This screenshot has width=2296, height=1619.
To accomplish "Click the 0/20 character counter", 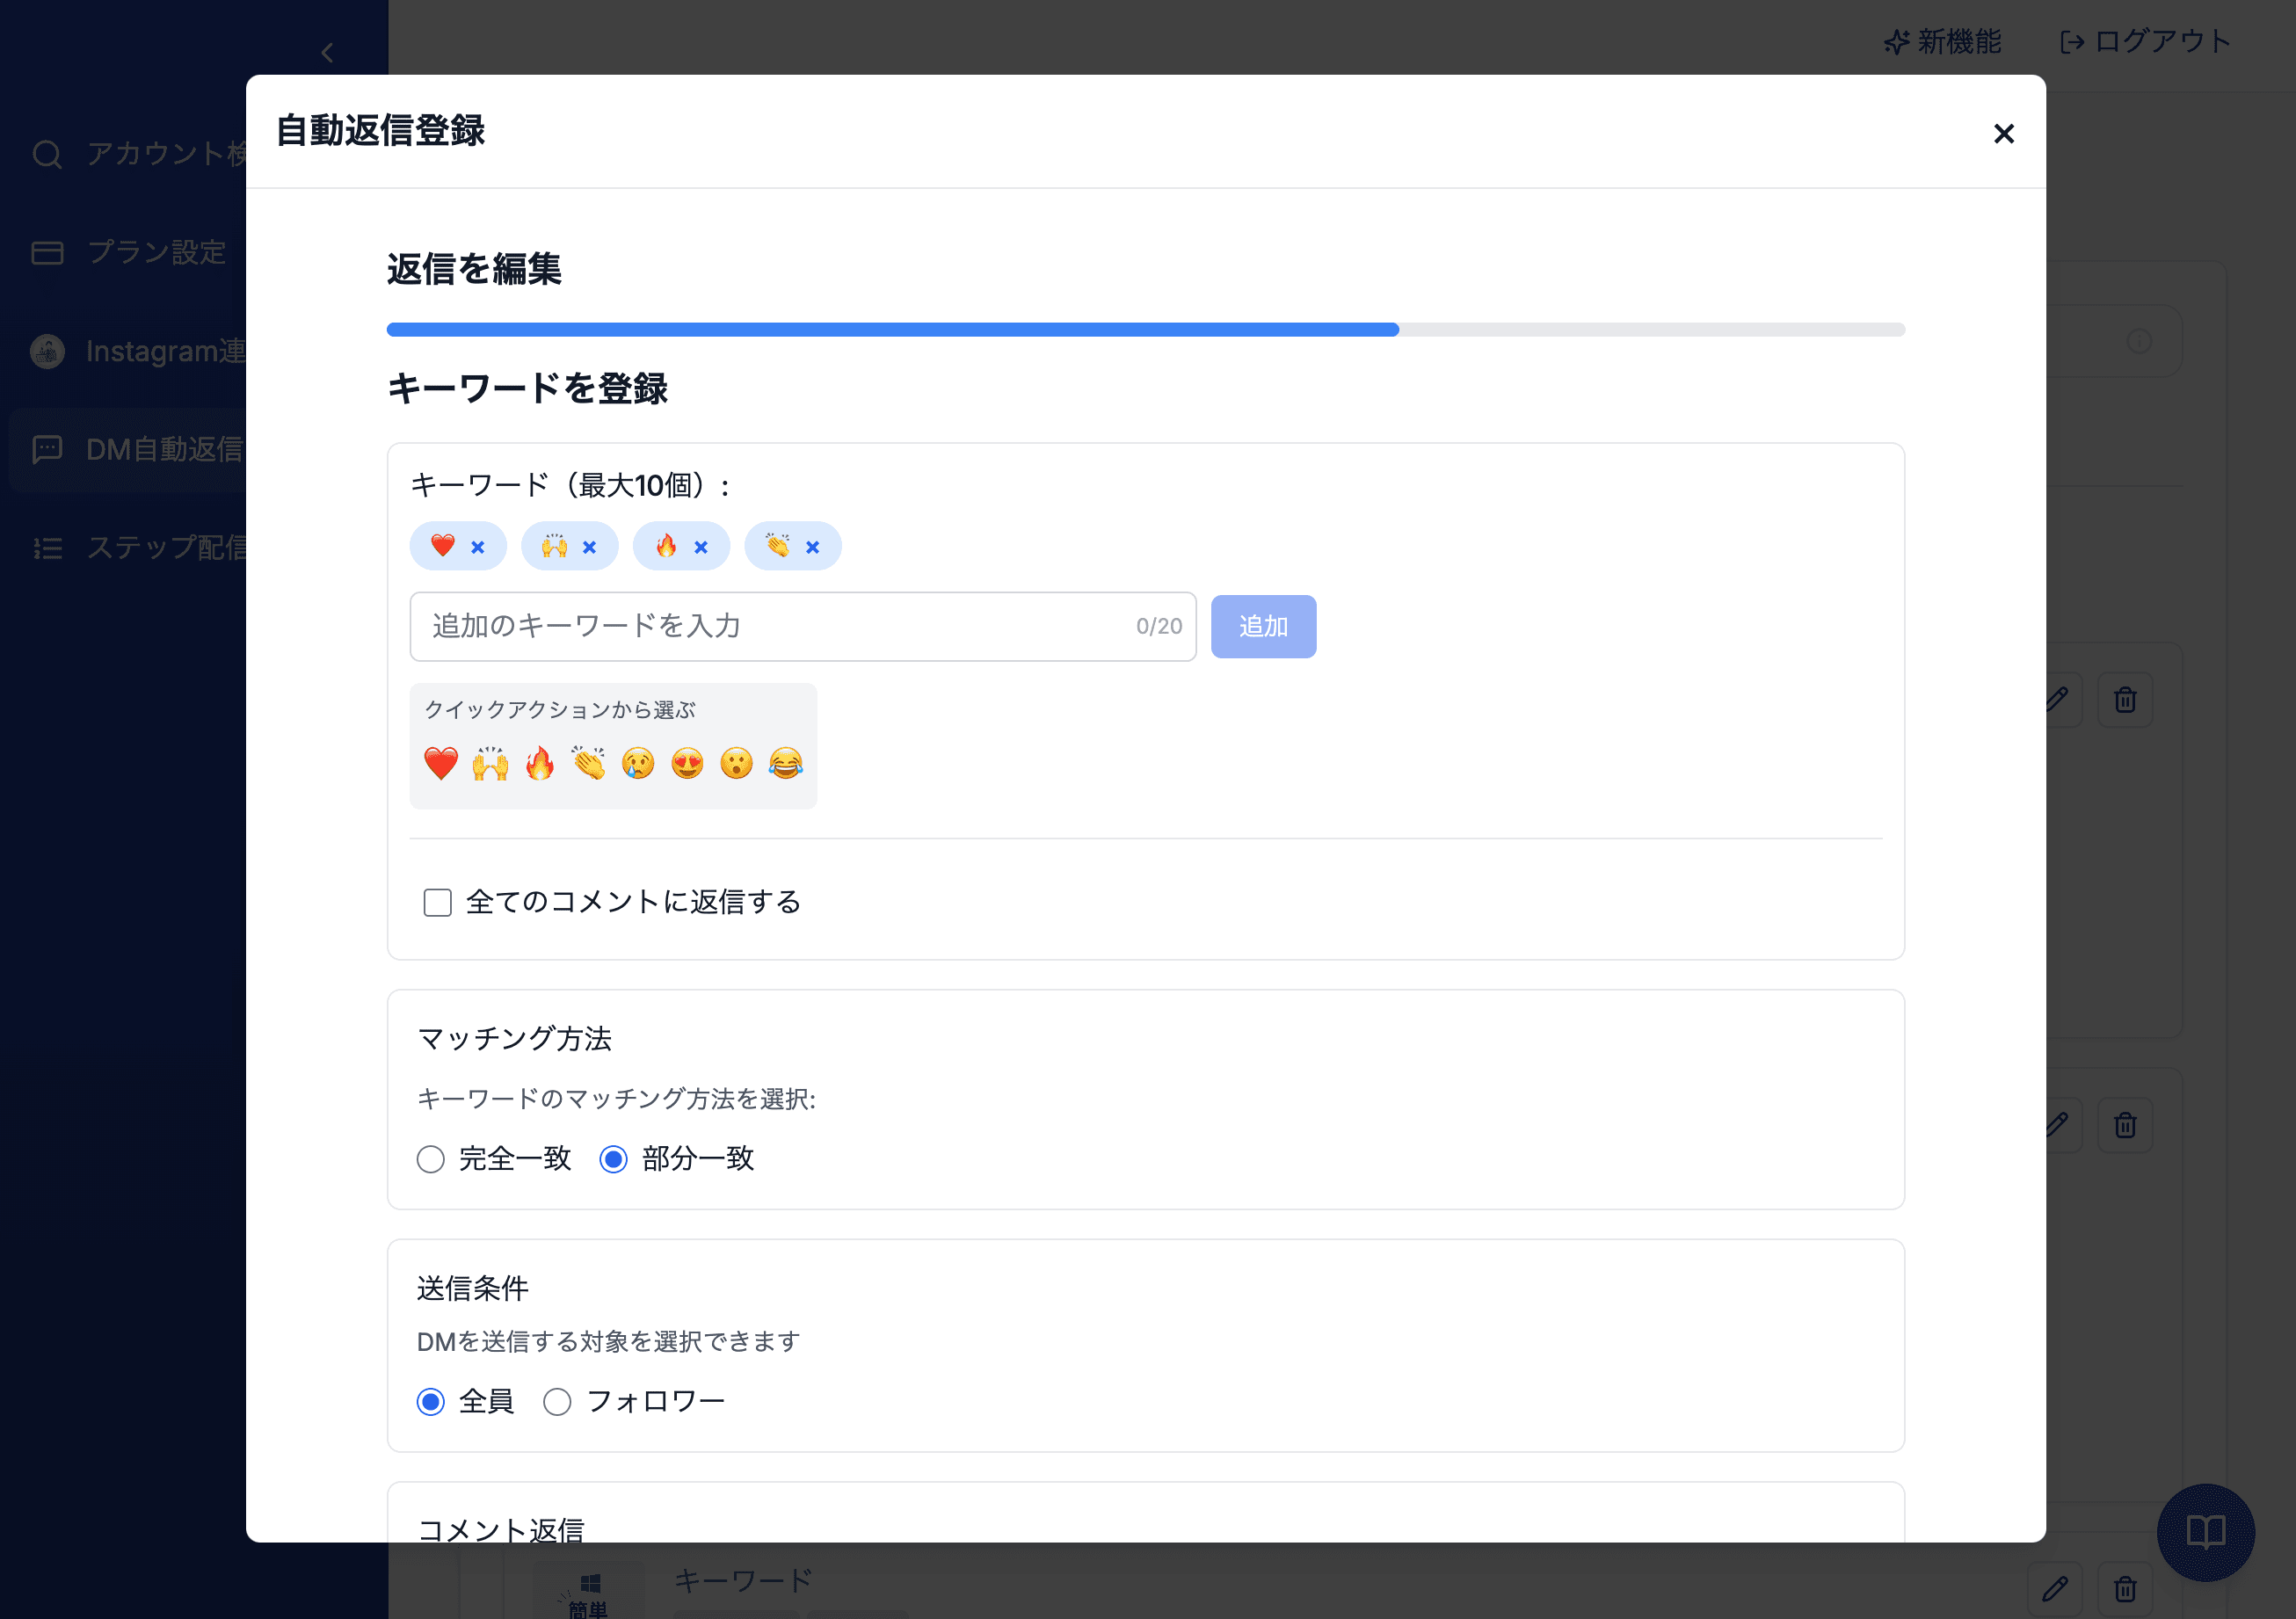I will tap(1159, 626).
